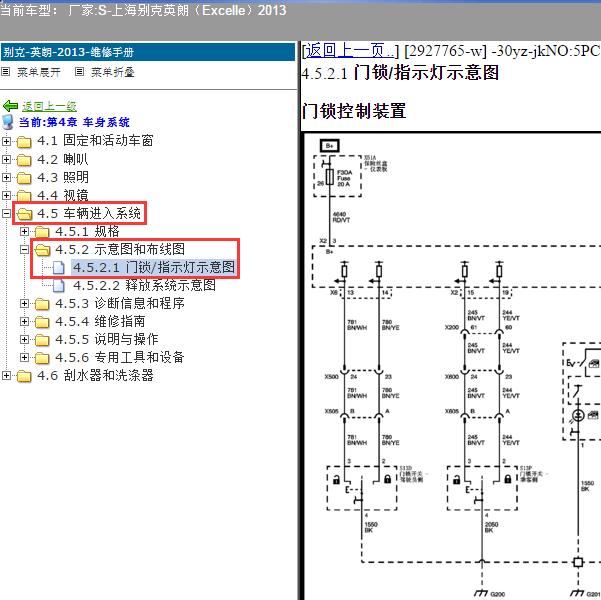Open 4.5.2.1 门锁/指示灯示意图 page
The height and width of the screenshot is (600, 601).
pyautogui.click(x=154, y=267)
